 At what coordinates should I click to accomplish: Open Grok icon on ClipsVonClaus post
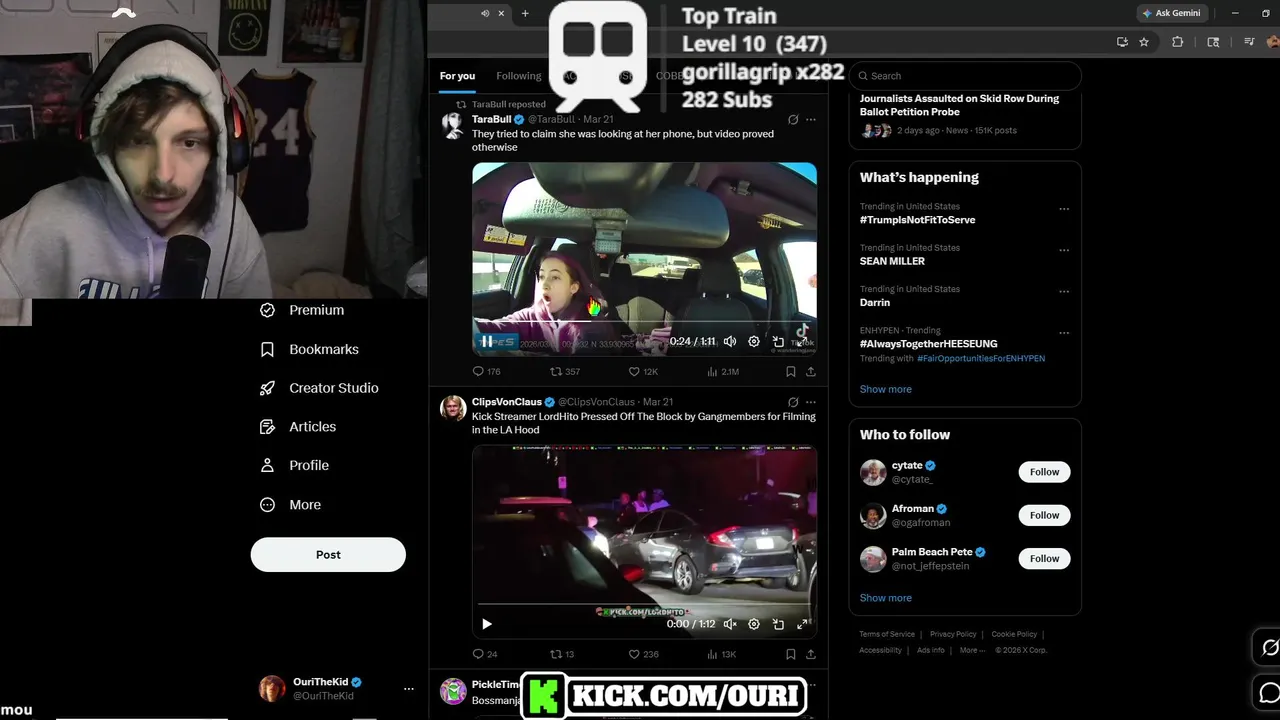tap(793, 402)
